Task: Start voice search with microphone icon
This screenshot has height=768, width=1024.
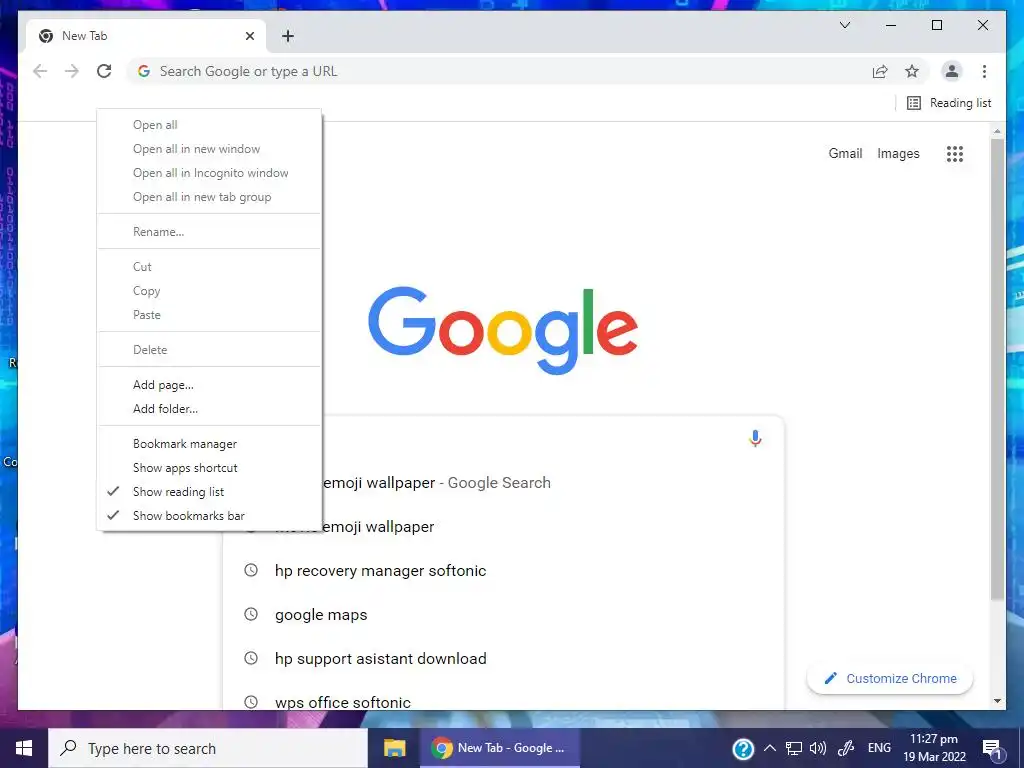Action: [755, 438]
